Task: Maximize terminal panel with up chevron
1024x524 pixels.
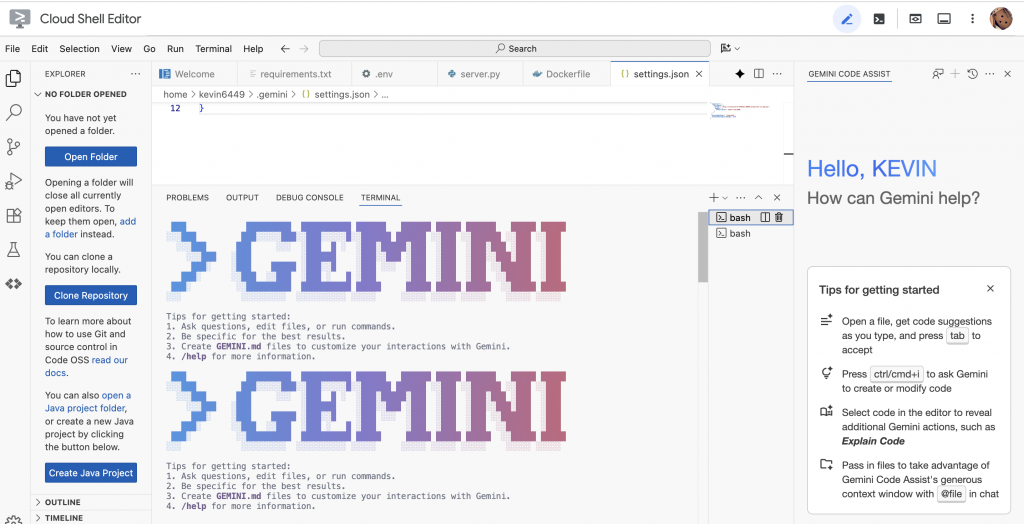Action: (x=759, y=197)
